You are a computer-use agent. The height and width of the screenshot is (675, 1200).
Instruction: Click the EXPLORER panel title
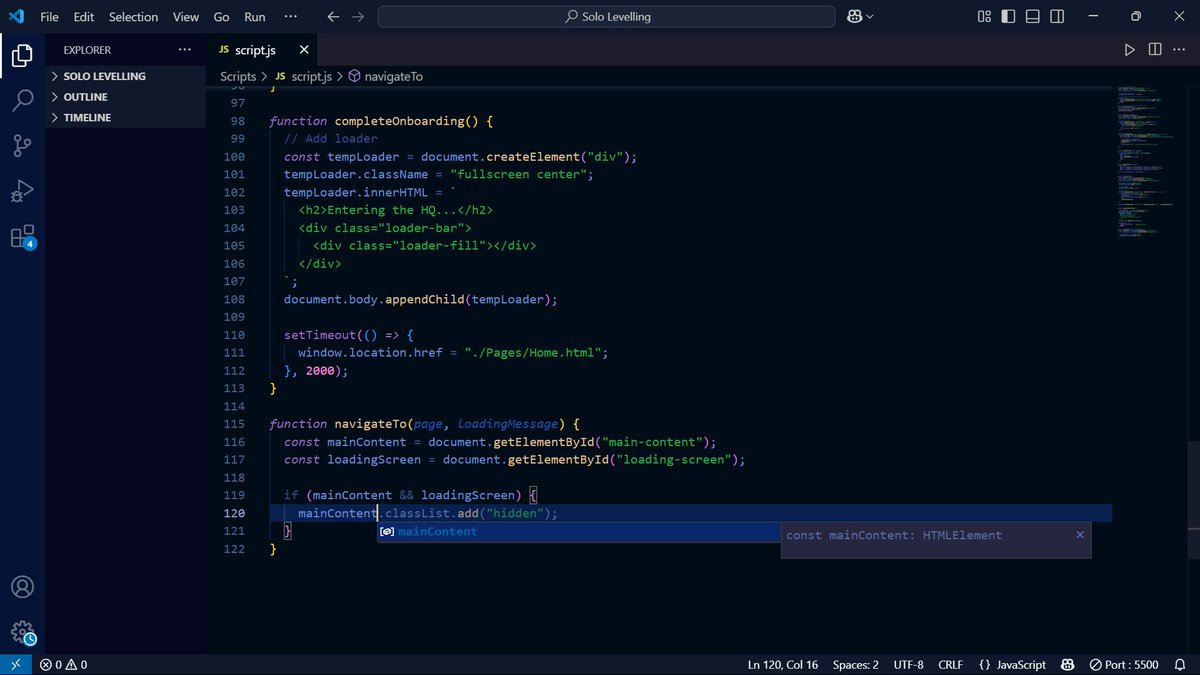(x=87, y=50)
